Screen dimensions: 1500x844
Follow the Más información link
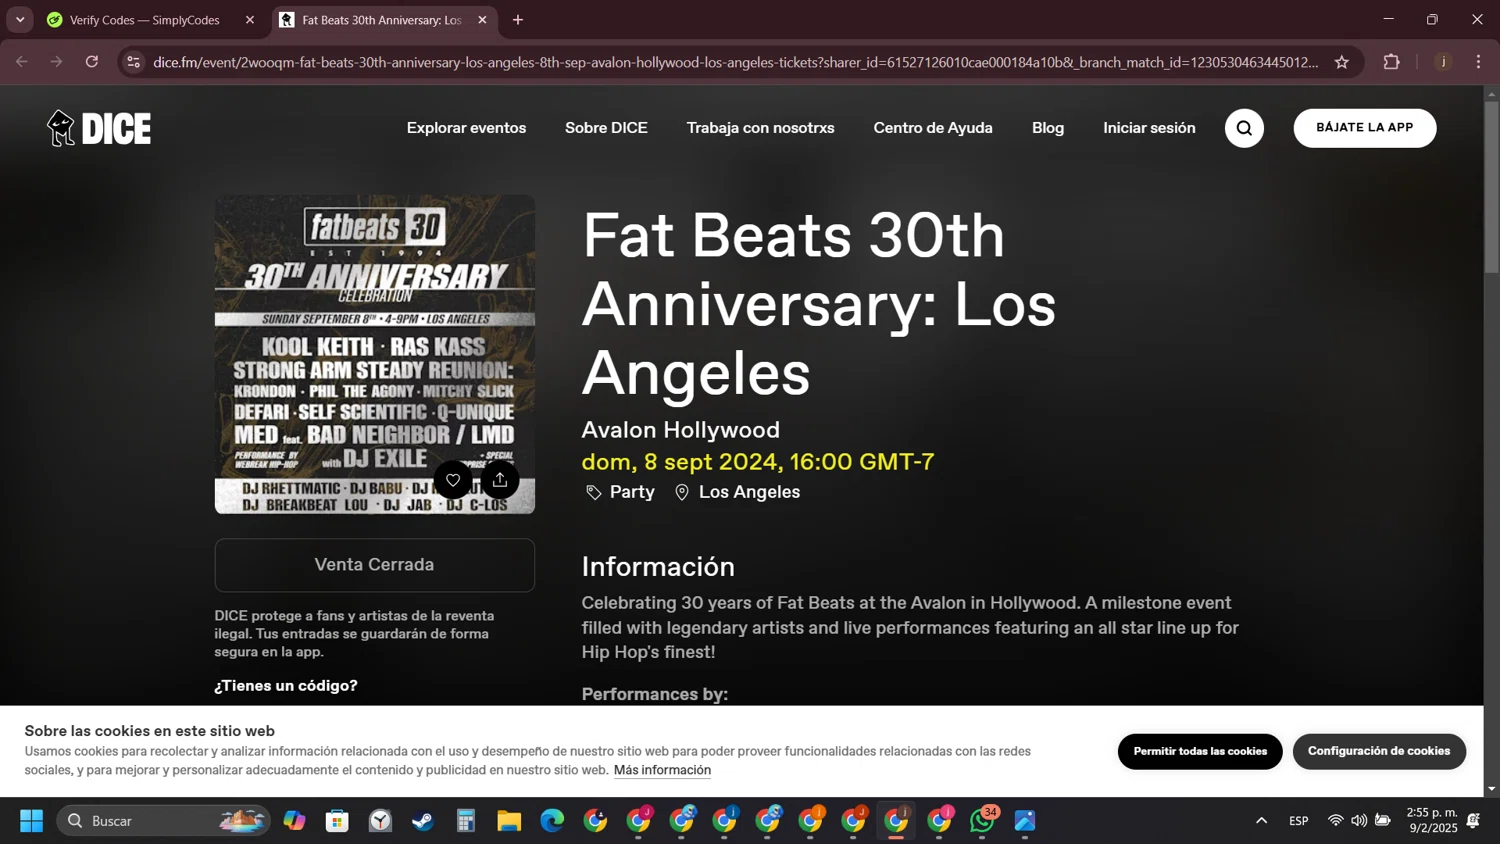click(x=662, y=770)
